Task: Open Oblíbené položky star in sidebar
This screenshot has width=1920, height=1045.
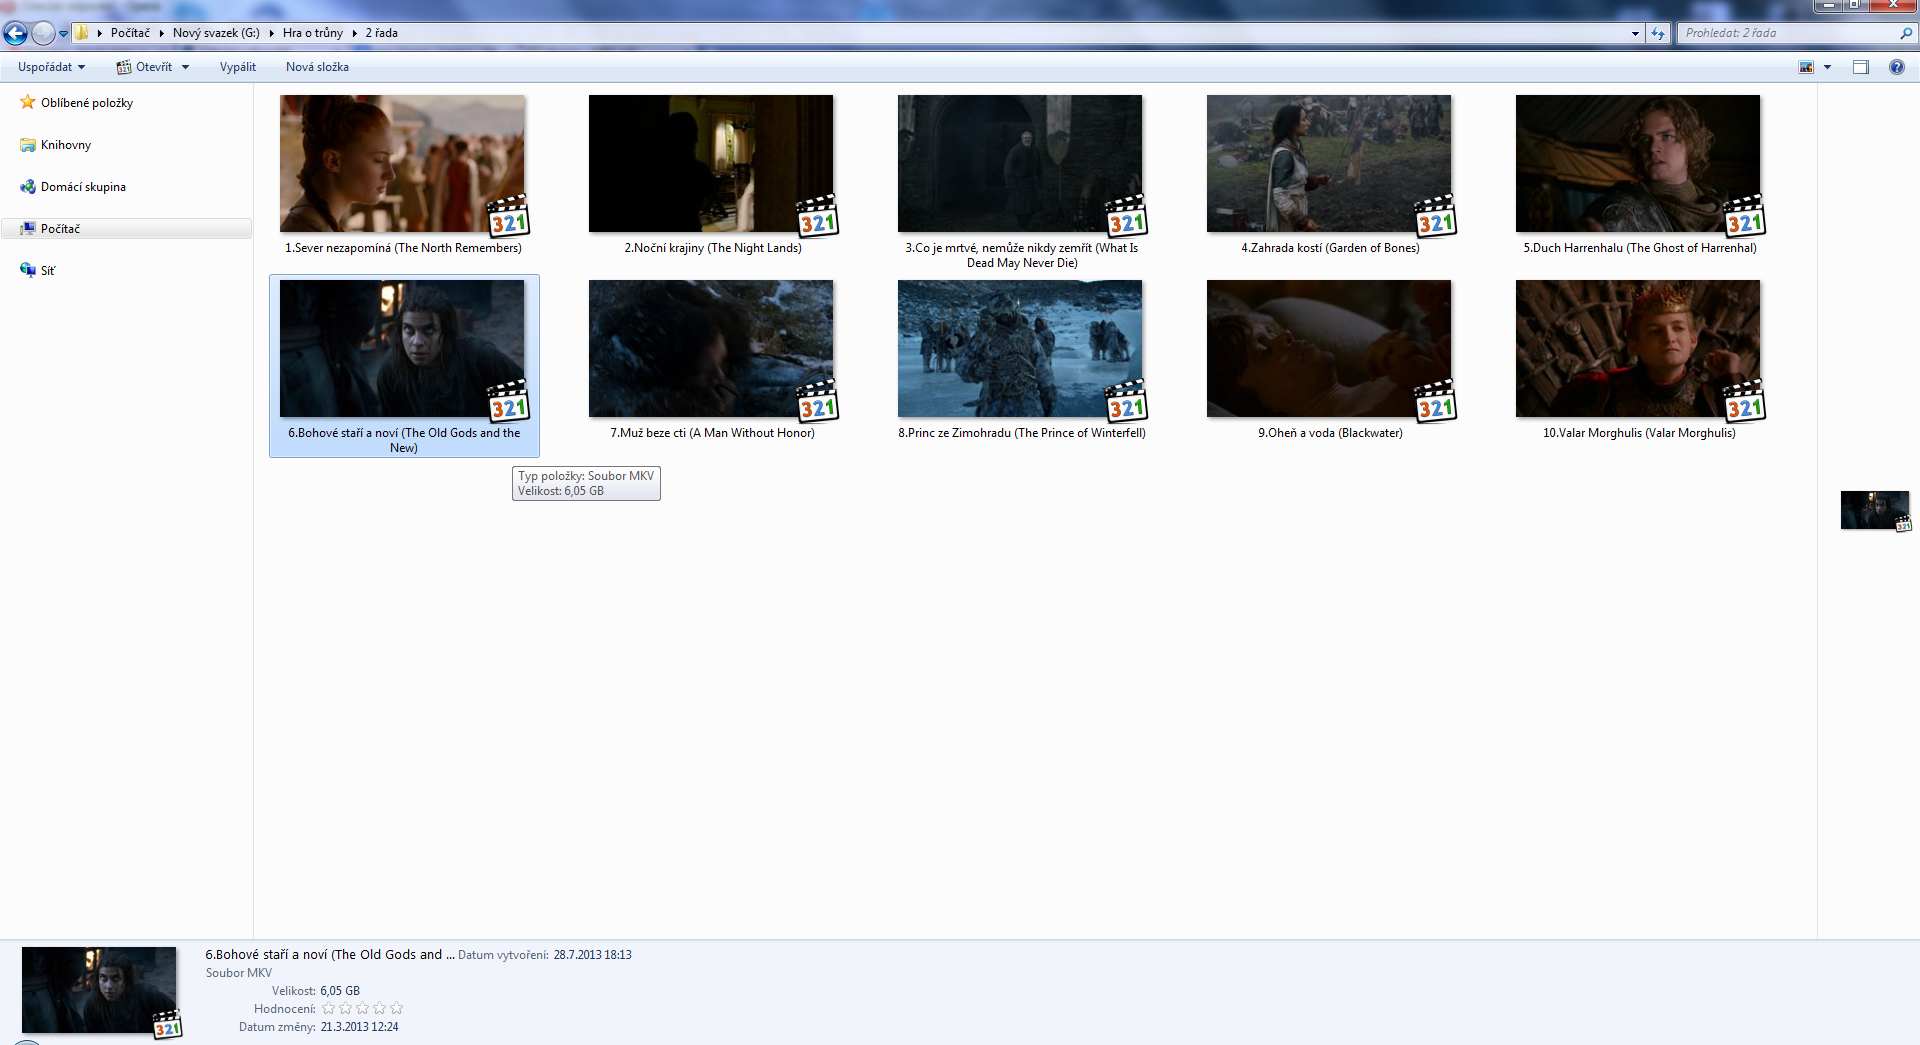Action: (x=28, y=103)
